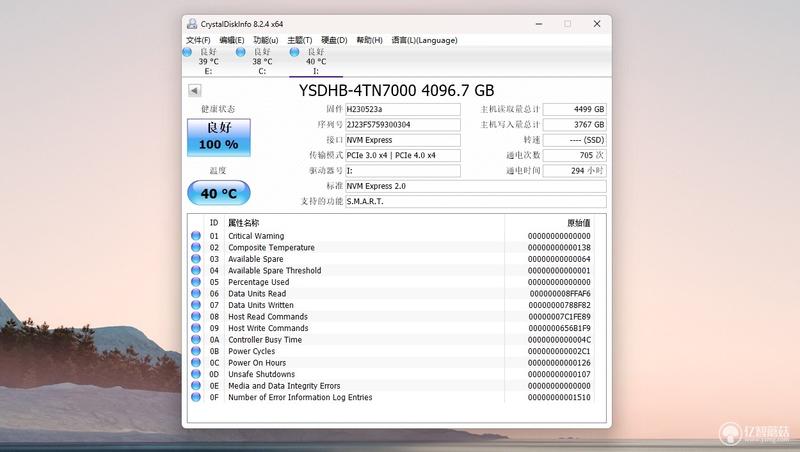Viewport: 800px width, 452px height.
Task: Click the S.M.A.R.T. supported features field
Action: (476, 202)
